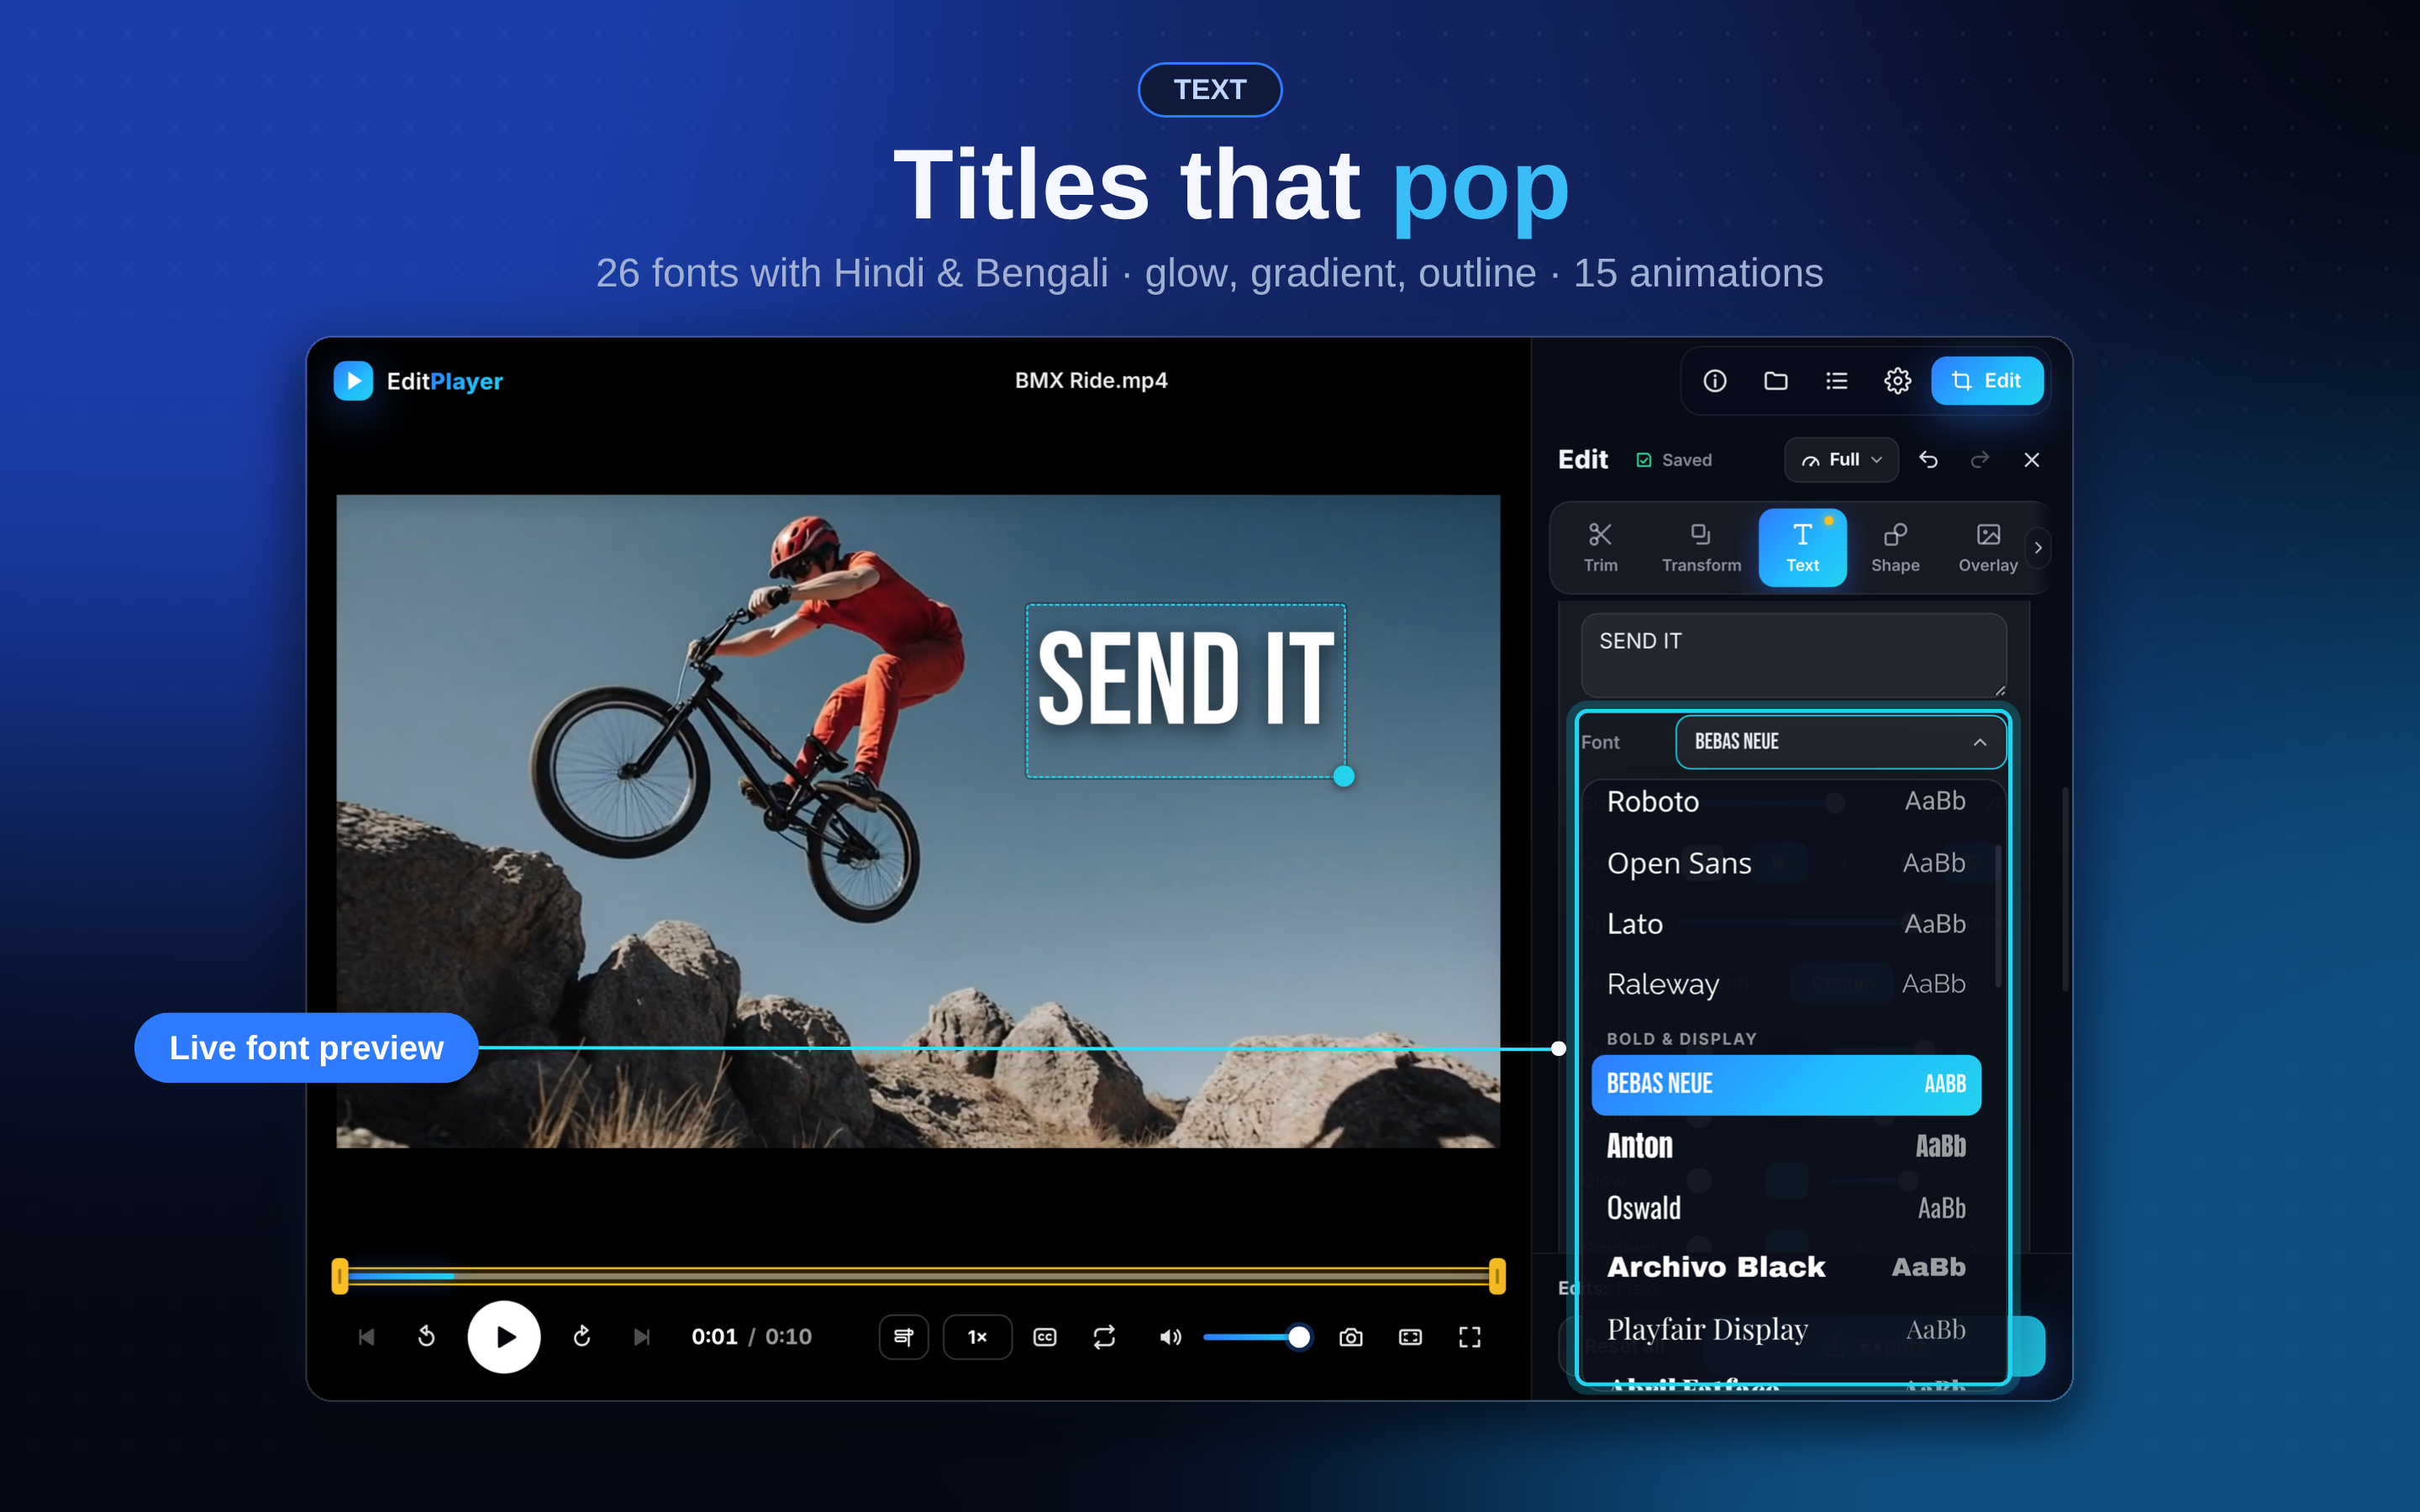
Task: Rewind with the replay-back icon
Action: pyautogui.click(x=426, y=1337)
